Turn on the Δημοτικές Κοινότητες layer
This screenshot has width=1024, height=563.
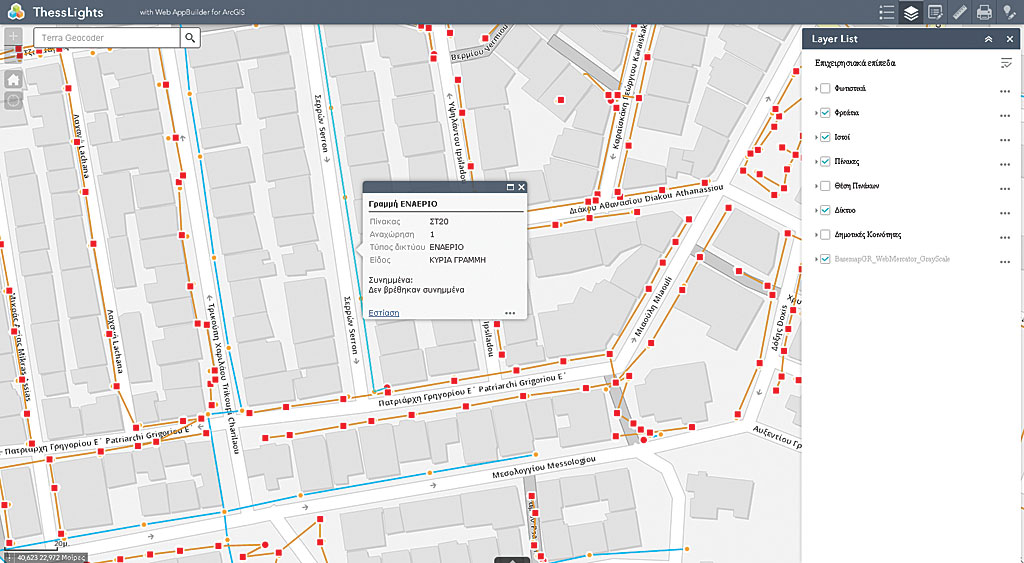point(825,235)
